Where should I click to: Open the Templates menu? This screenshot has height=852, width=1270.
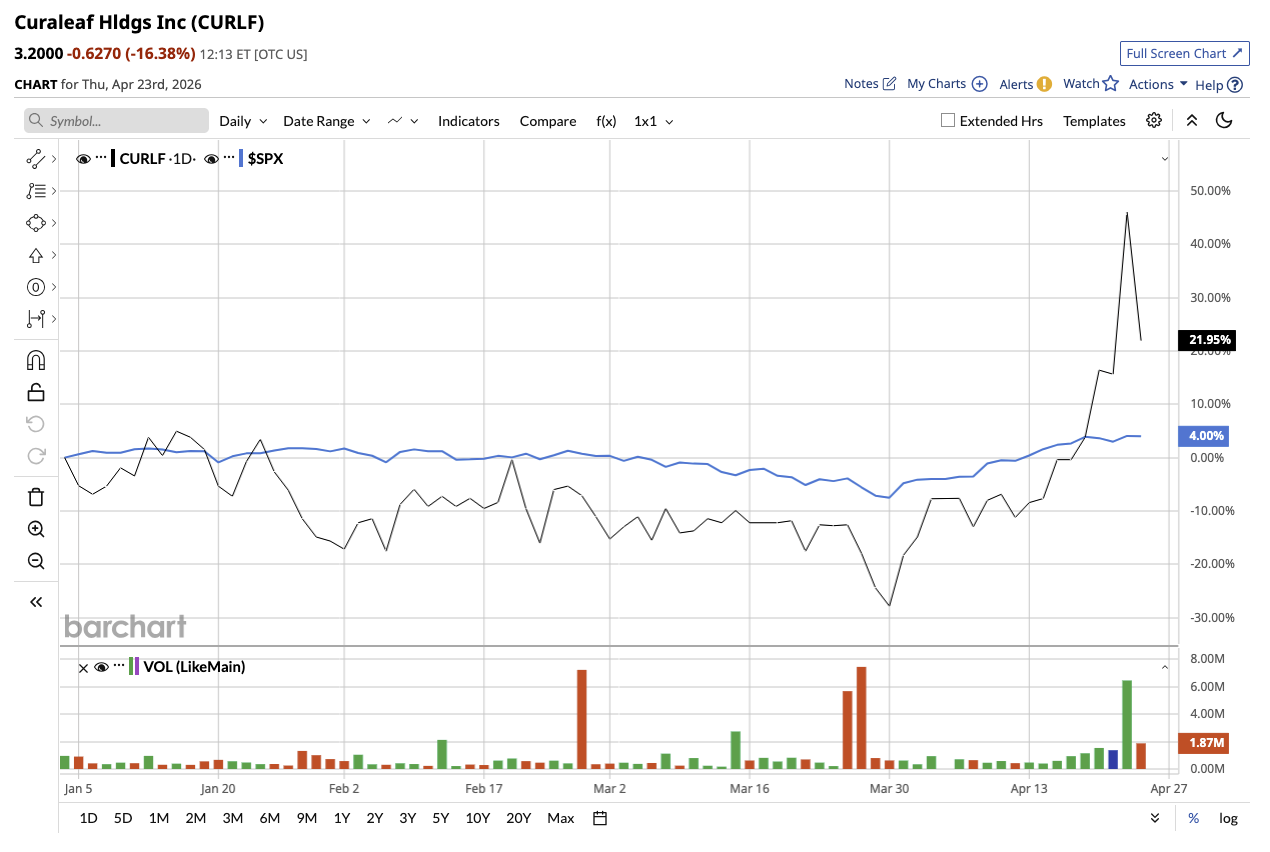click(1094, 121)
